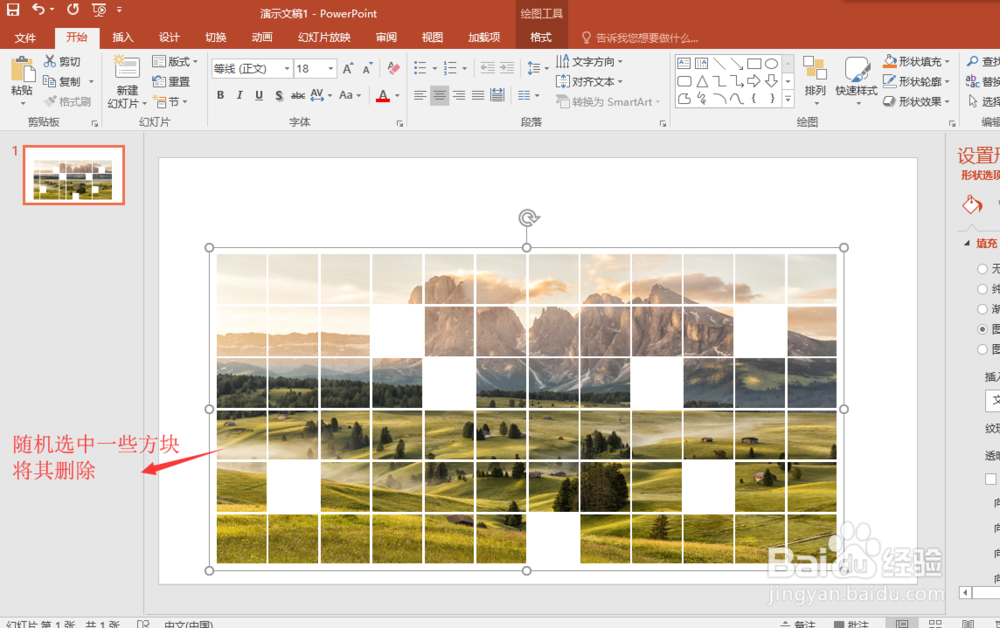
Task: Open Shape Outline dropdown
Action: click(x=916, y=81)
